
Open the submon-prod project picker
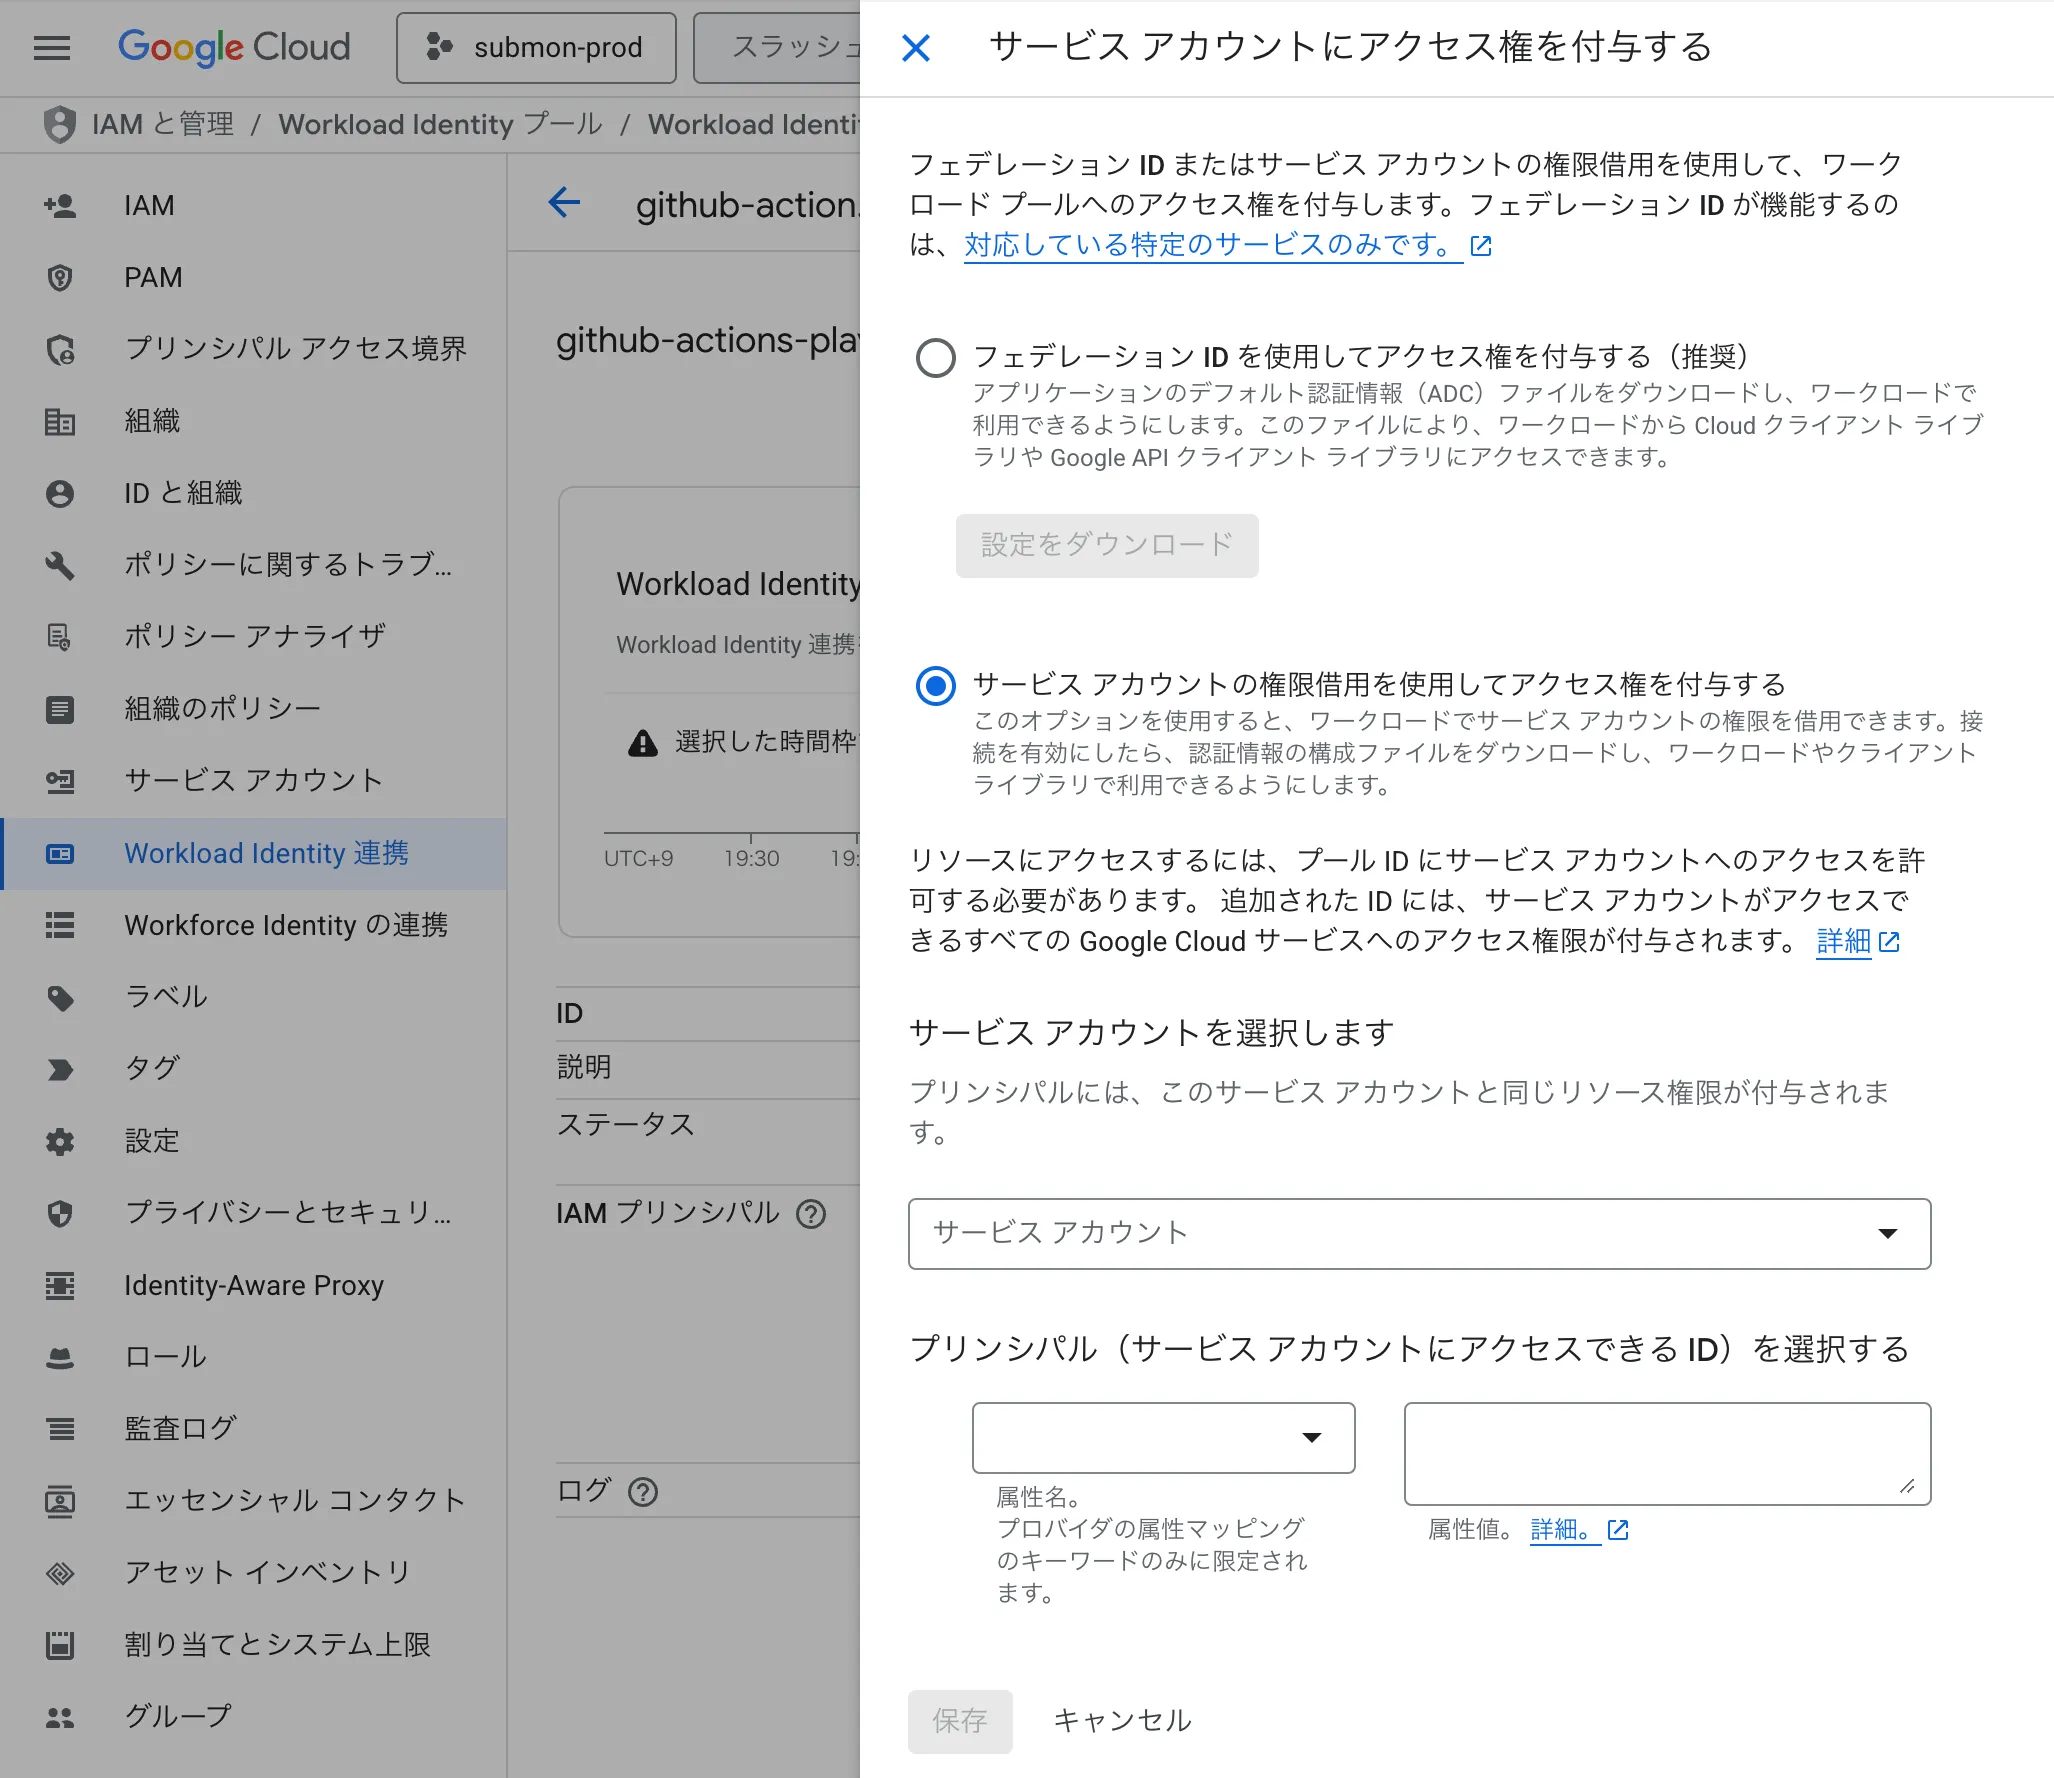point(536,47)
